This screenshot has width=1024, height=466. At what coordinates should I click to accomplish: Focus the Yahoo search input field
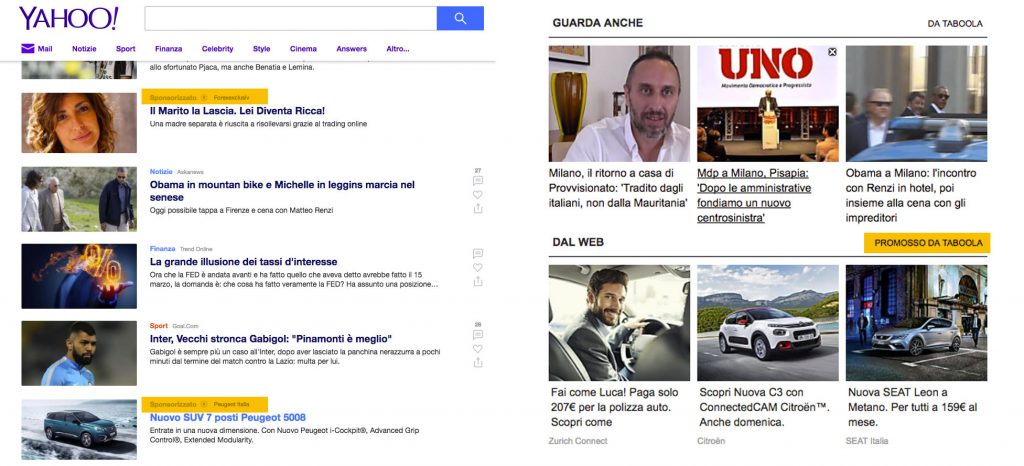pos(291,18)
